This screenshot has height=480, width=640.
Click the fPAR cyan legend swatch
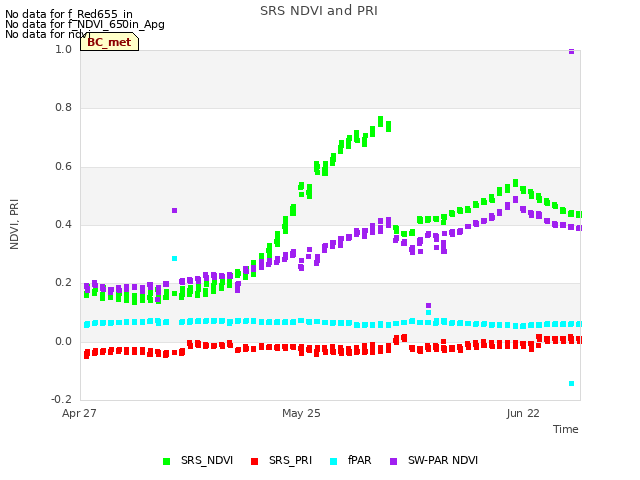[333, 462]
